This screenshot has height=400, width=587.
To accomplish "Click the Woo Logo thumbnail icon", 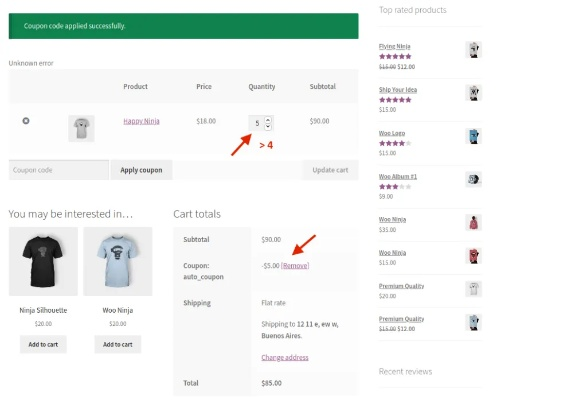I will [x=474, y=136].
